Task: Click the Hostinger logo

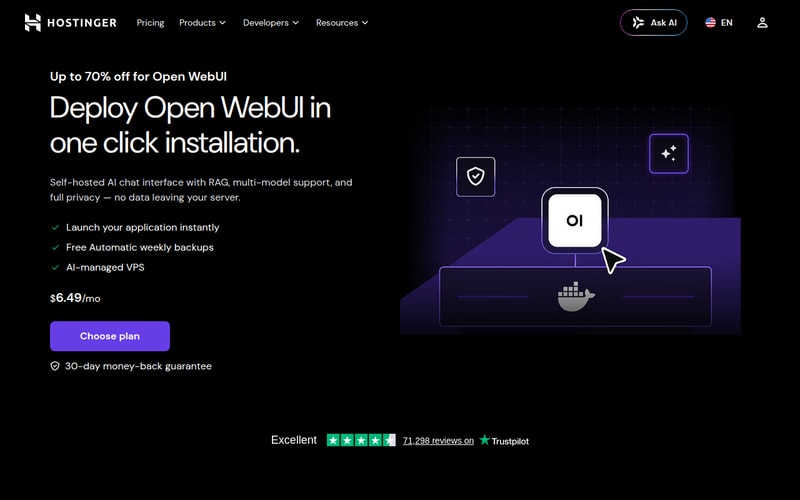Action: [70, 22]
